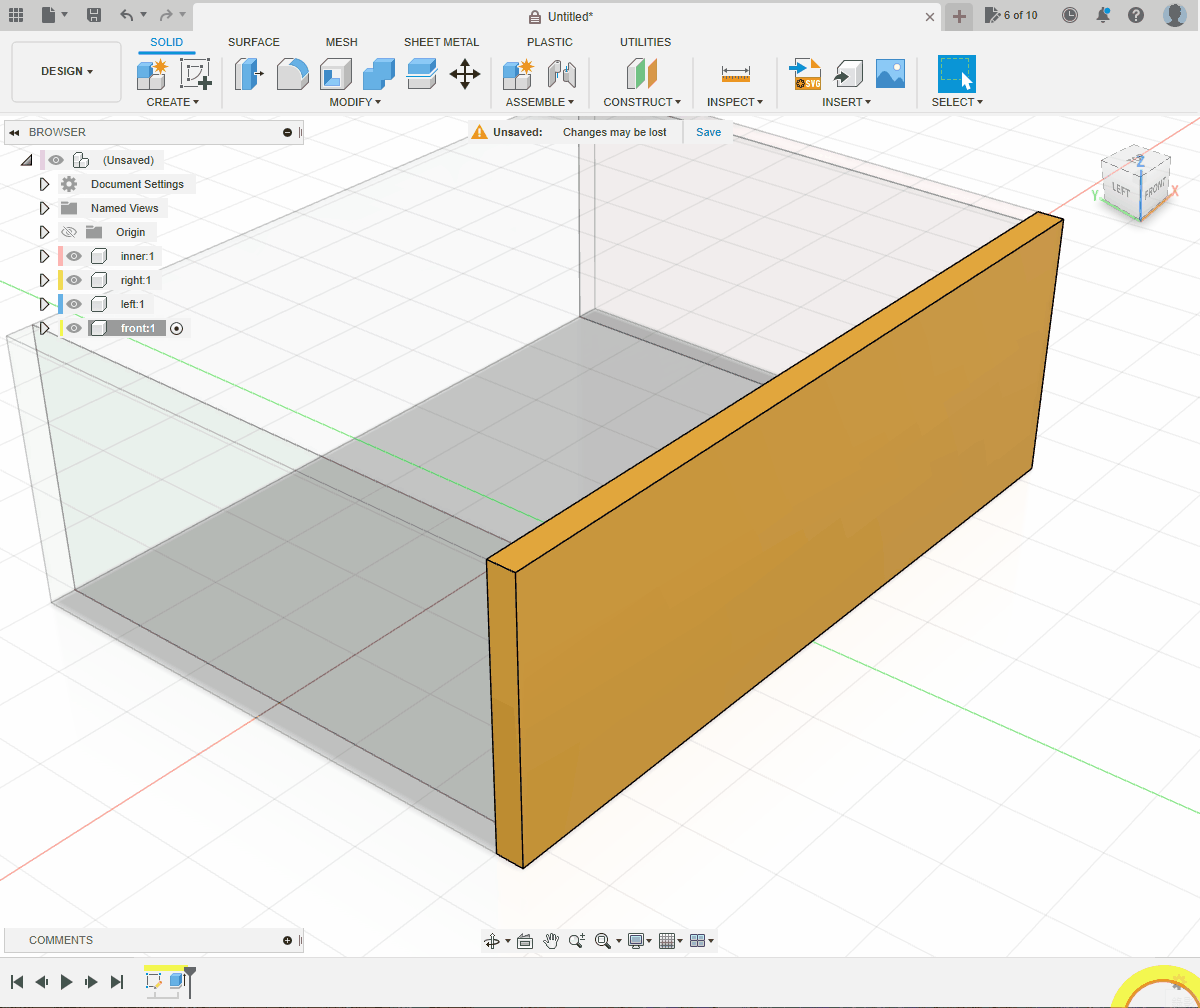Open the DESIGN workspace dropdown
Image resolution: width=1200 pixels, height=1008 pixels.
[66, 72]
